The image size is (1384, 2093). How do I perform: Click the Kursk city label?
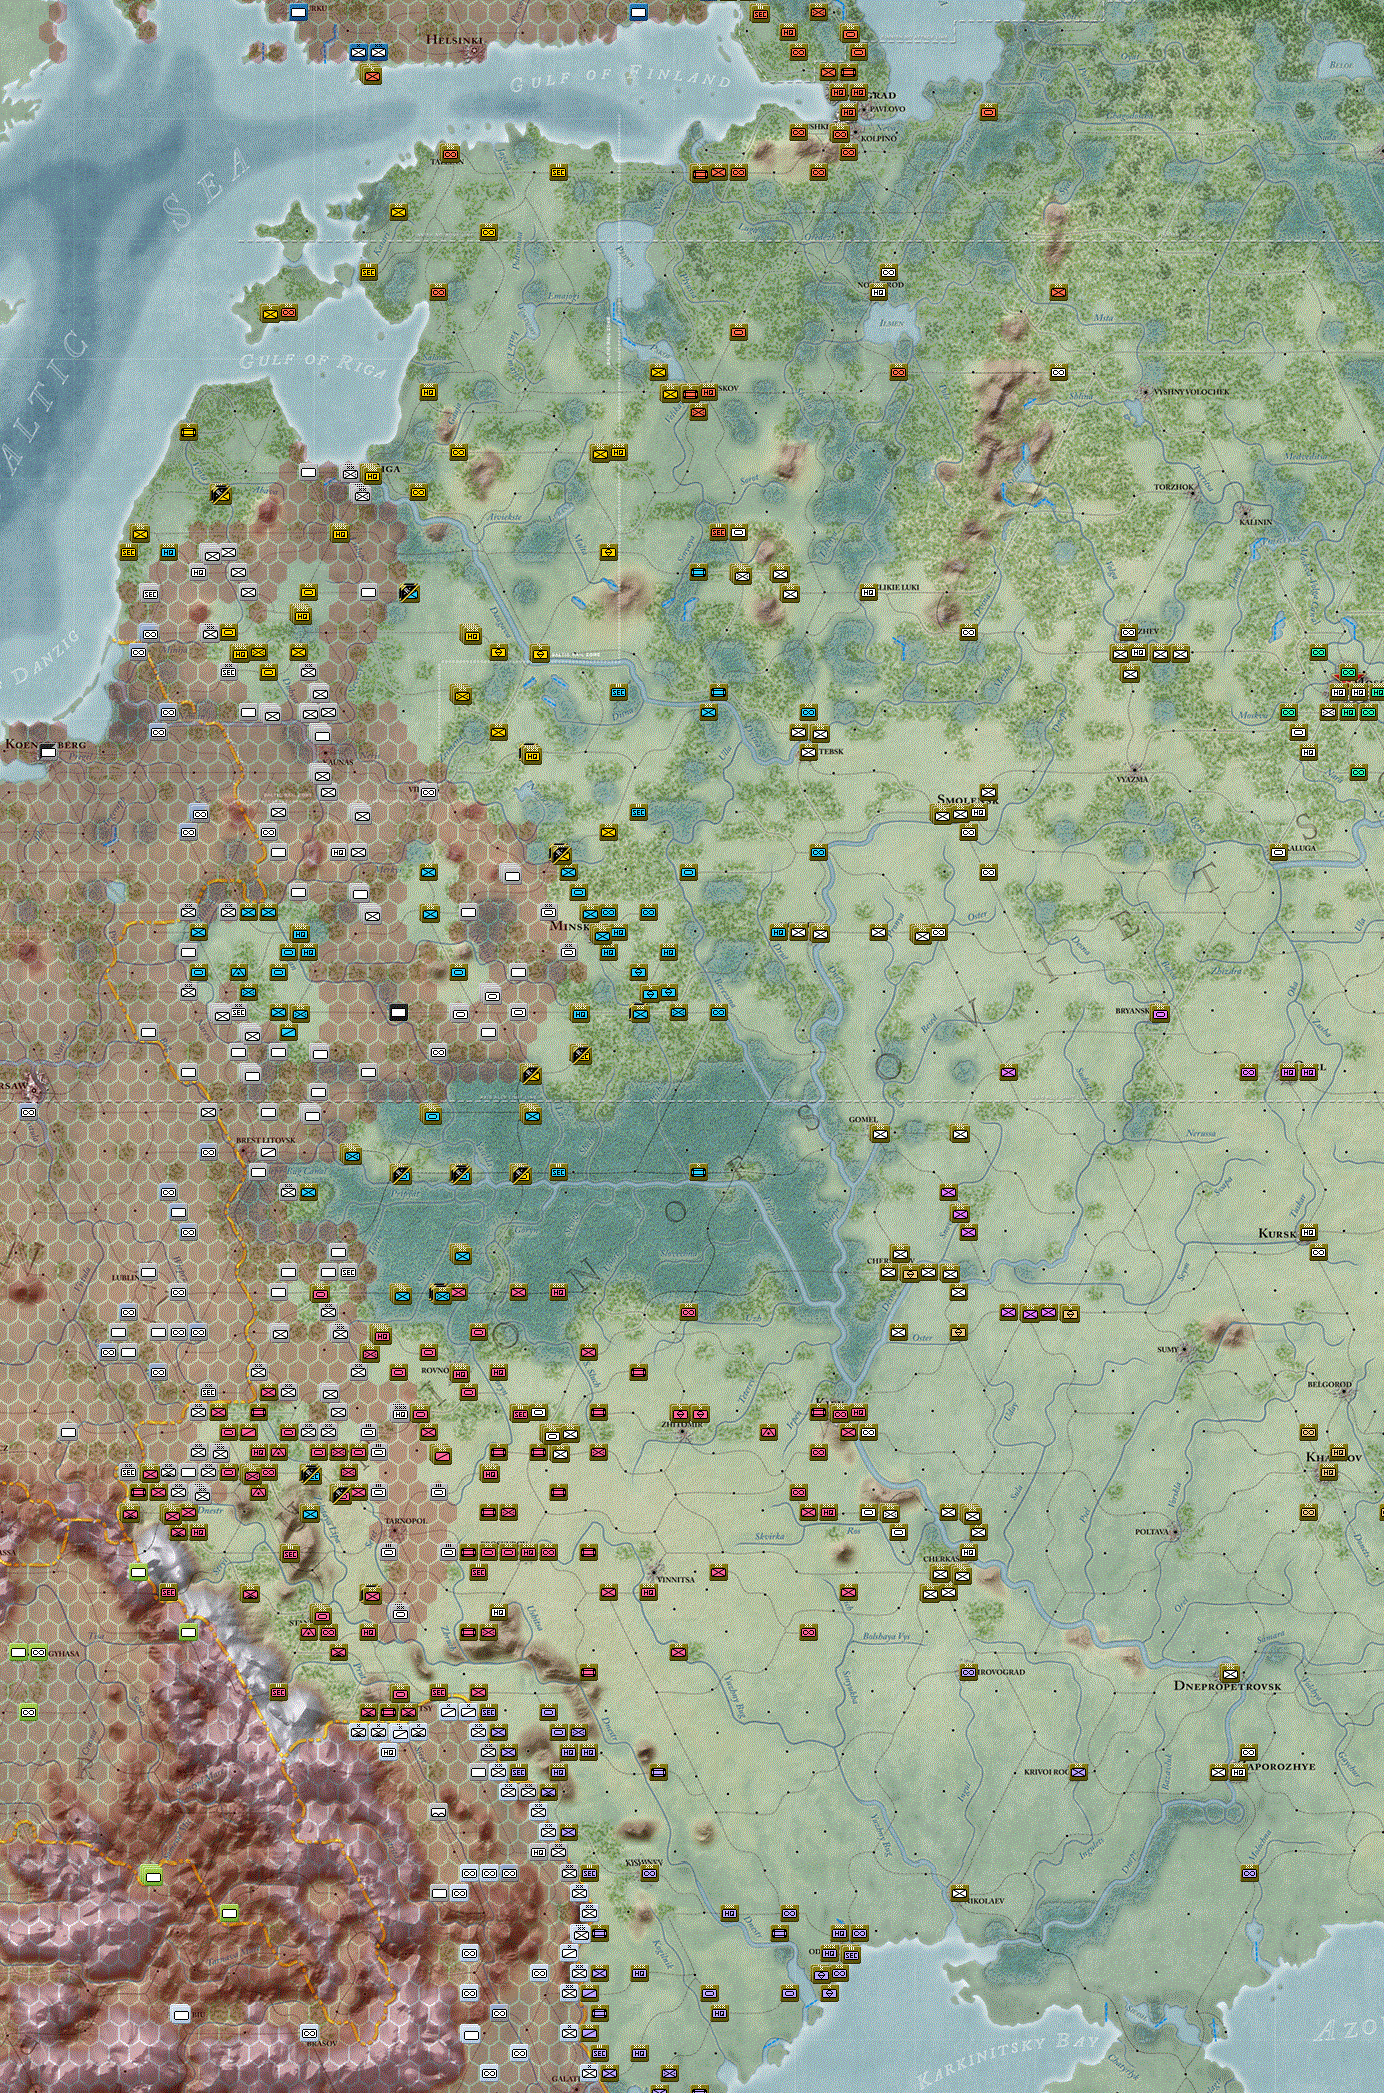pos(1277,1234)
